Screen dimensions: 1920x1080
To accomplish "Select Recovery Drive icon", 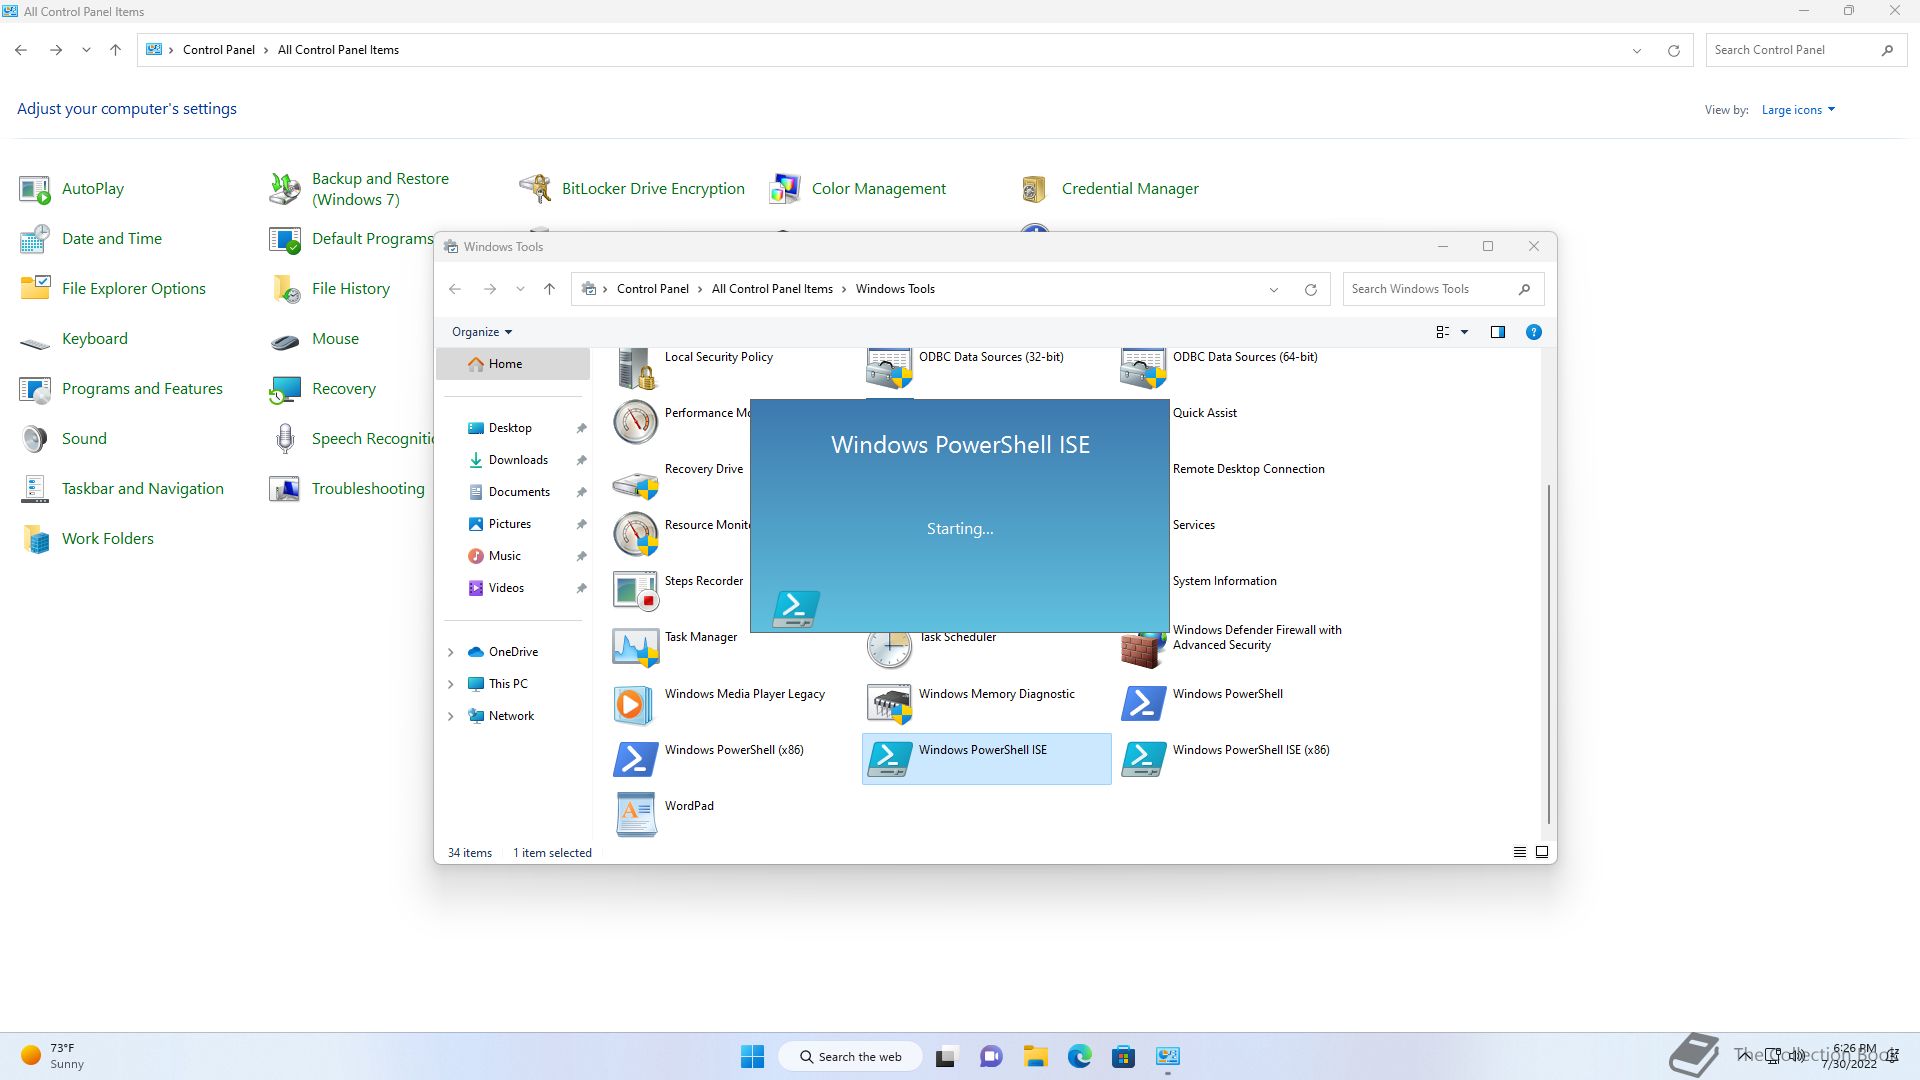I will [x=636, y=484].
